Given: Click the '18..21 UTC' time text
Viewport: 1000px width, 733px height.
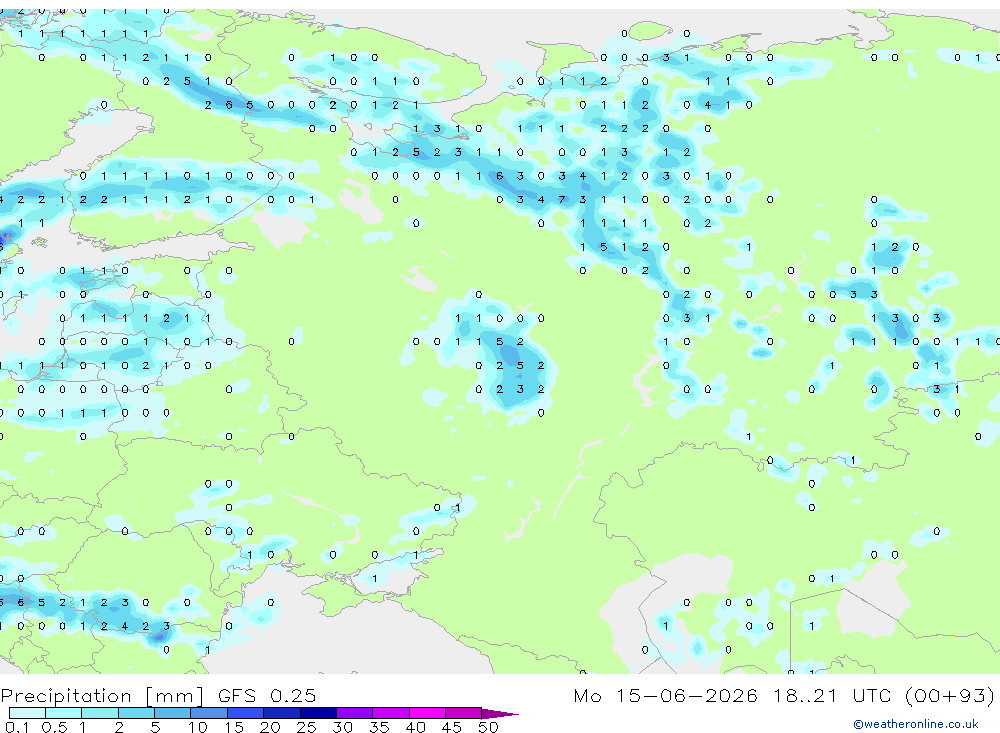Looking at the screenshot, I should [x=833, y=695].
